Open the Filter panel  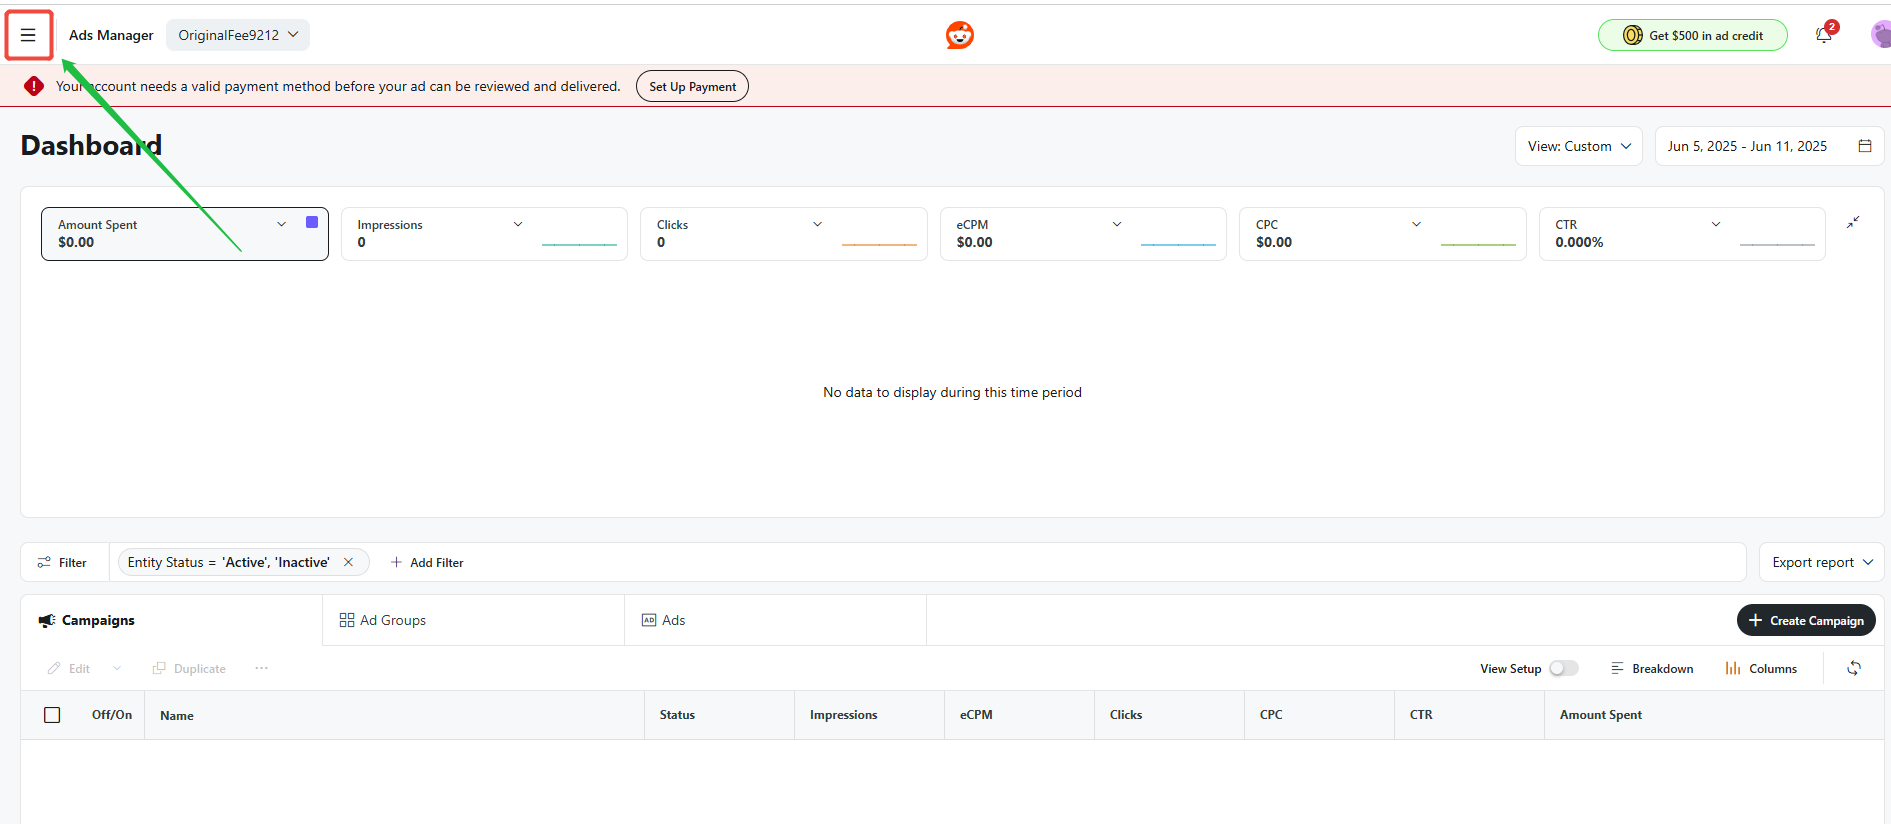click(x=62, y=562)
